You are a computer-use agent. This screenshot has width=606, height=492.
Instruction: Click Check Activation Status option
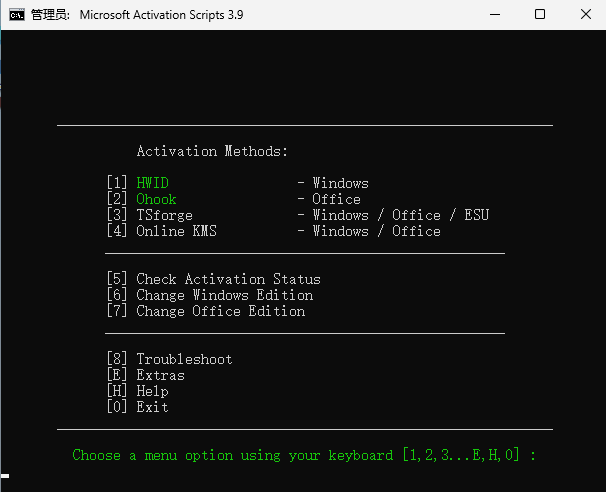(228, 279)
